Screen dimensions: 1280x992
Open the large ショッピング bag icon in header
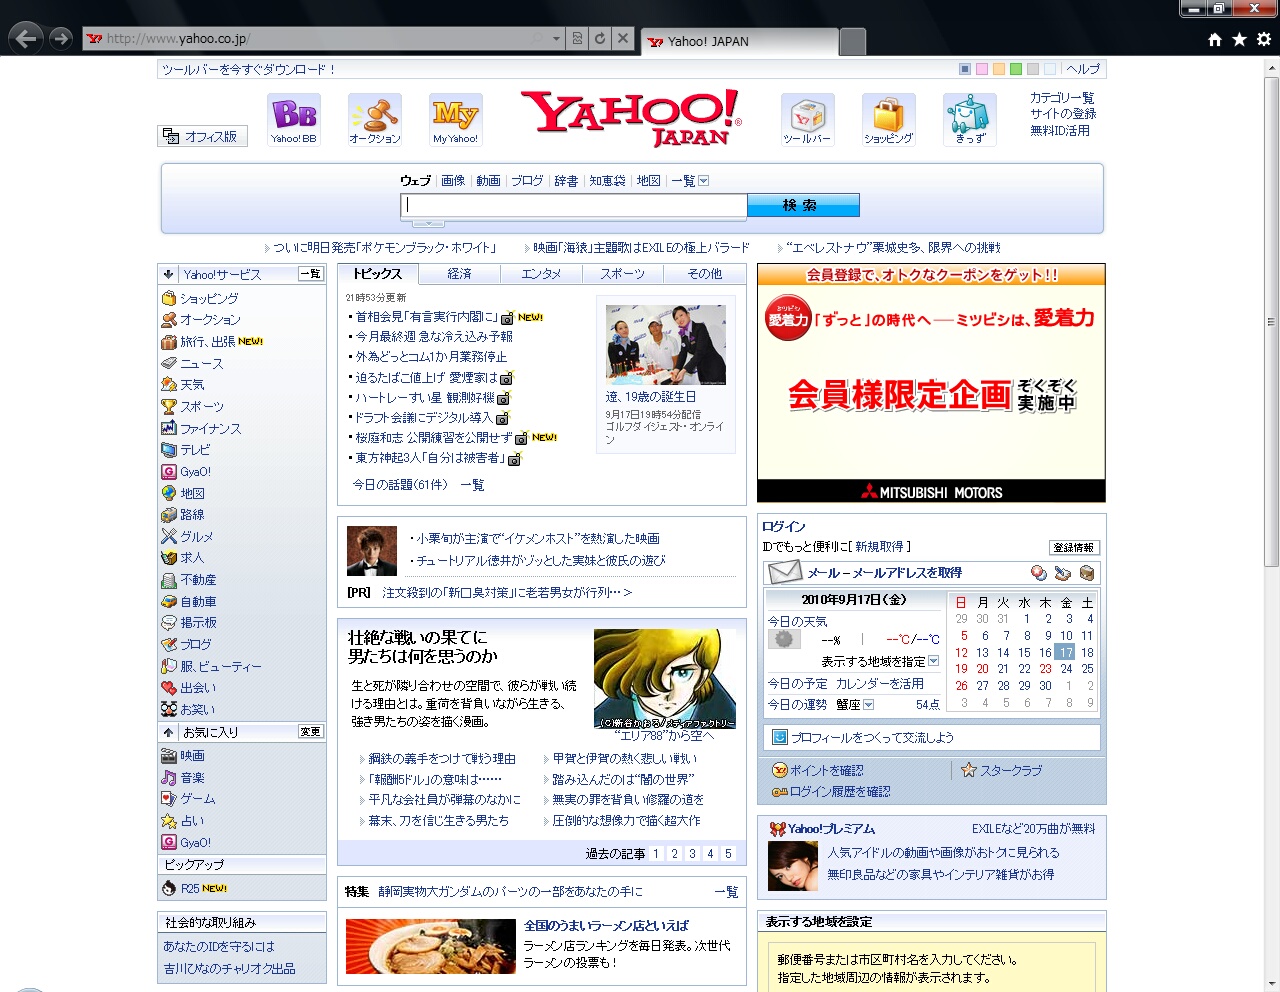[x=888, y=119]
